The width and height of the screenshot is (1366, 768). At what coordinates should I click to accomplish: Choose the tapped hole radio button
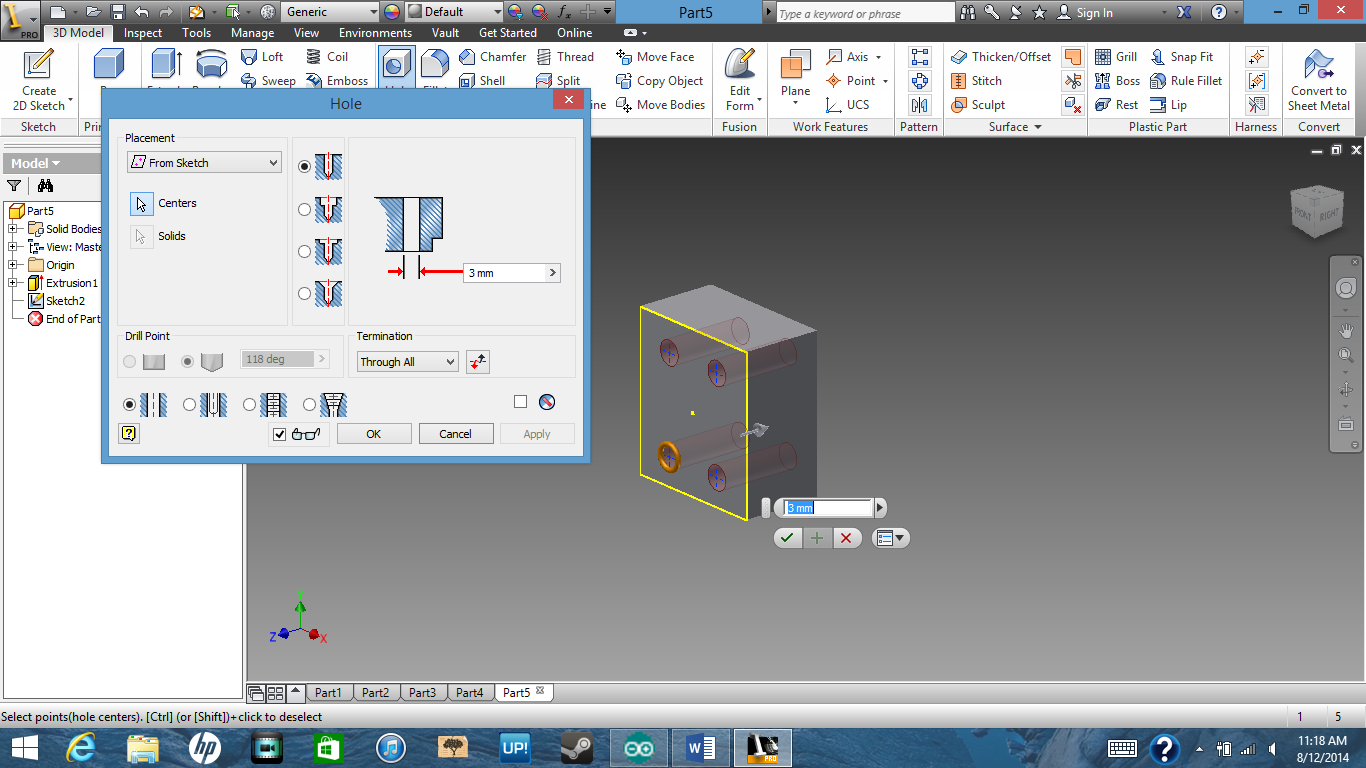(x=249, y=404)
